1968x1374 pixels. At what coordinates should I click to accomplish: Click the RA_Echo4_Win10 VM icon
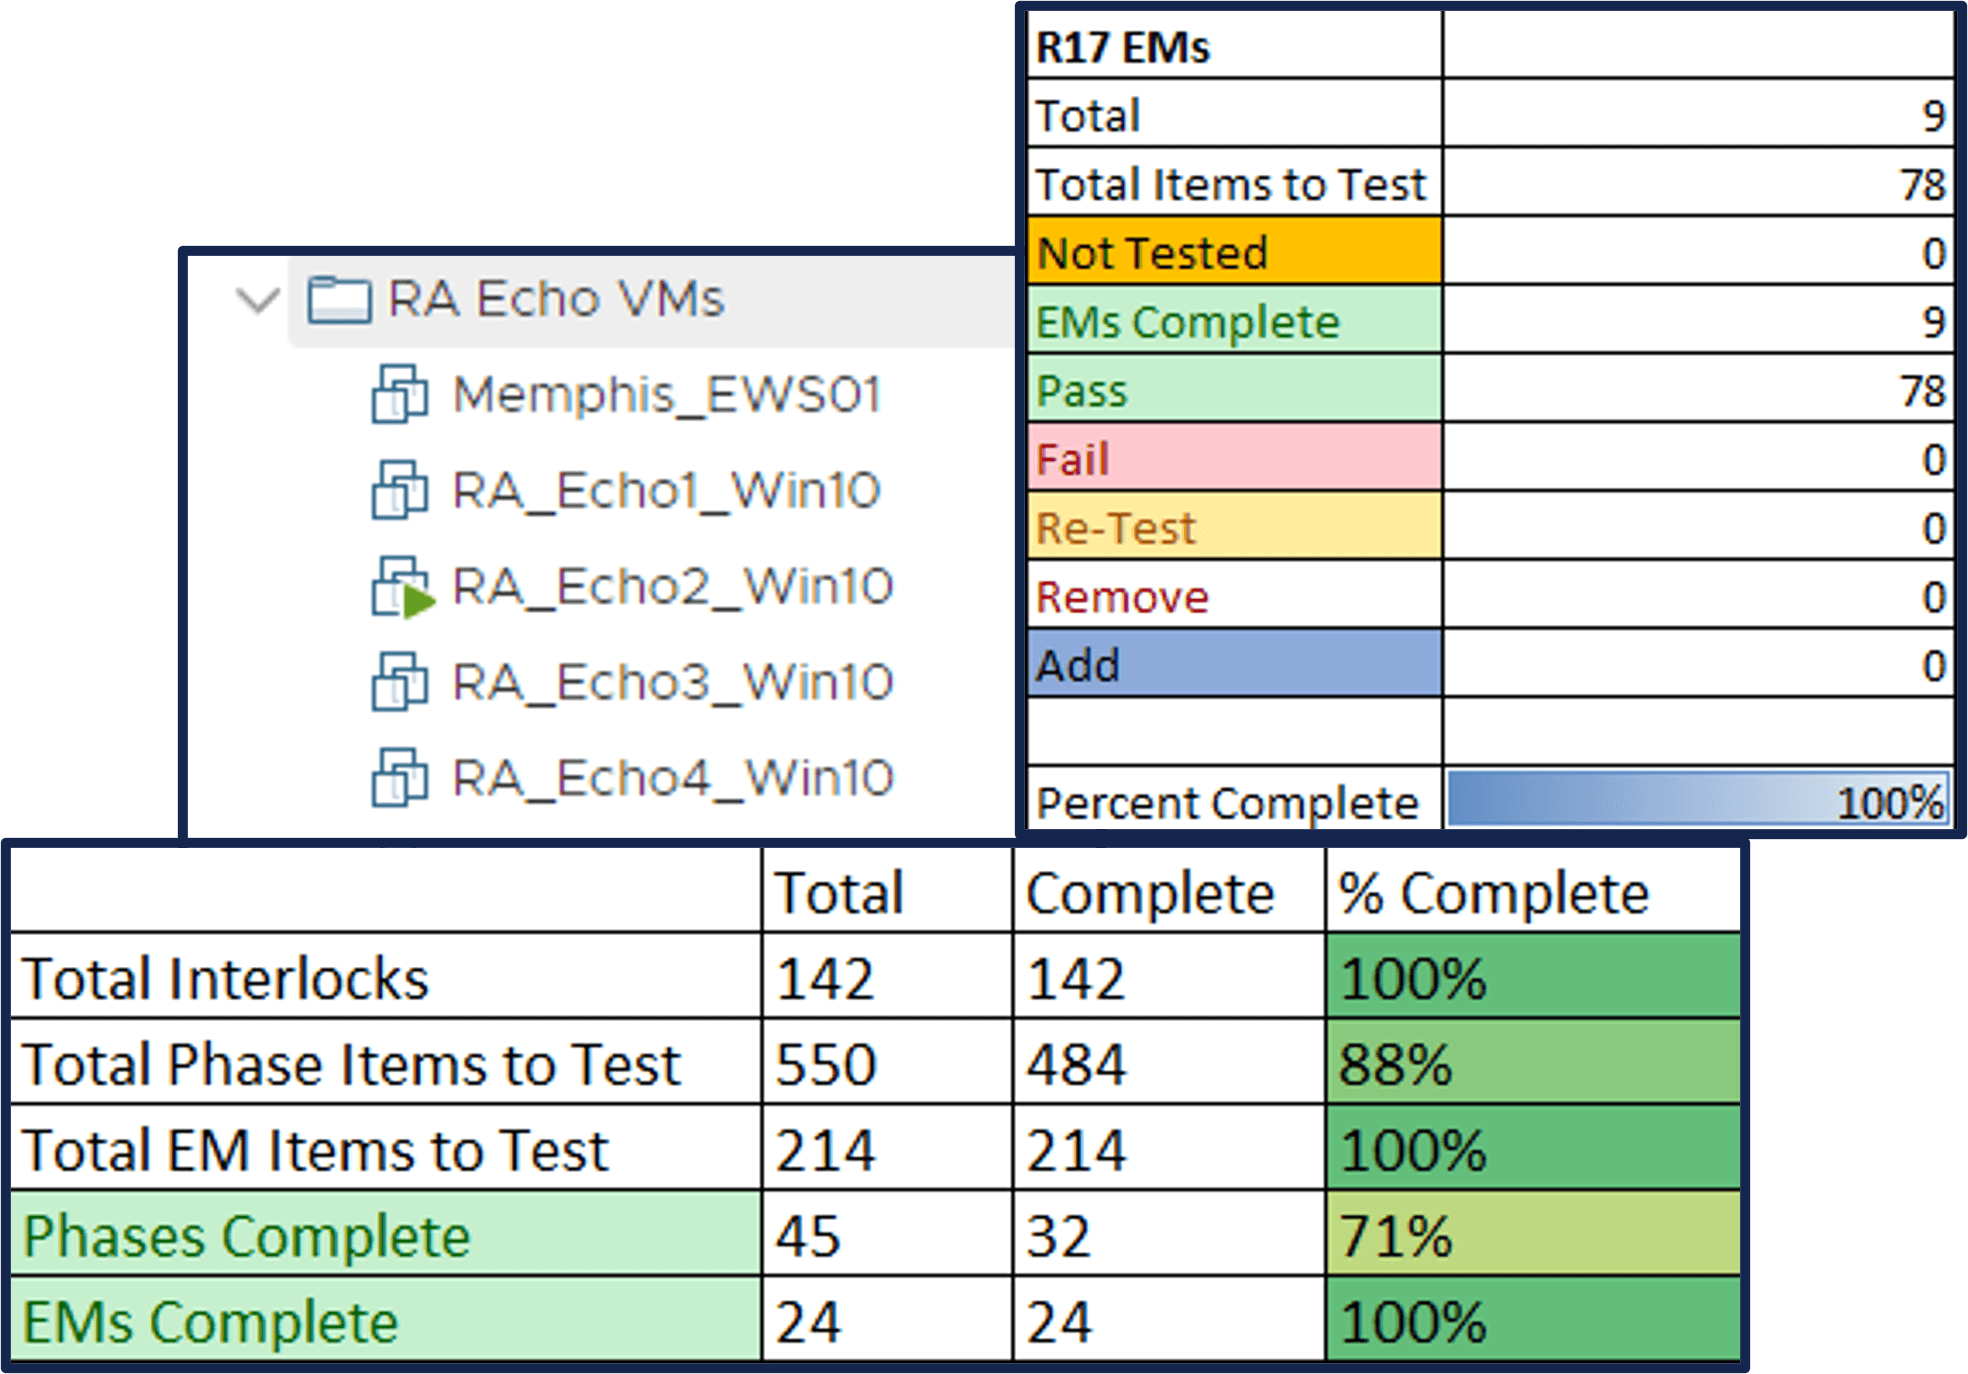pyautogui.click(x=400, y=778)
